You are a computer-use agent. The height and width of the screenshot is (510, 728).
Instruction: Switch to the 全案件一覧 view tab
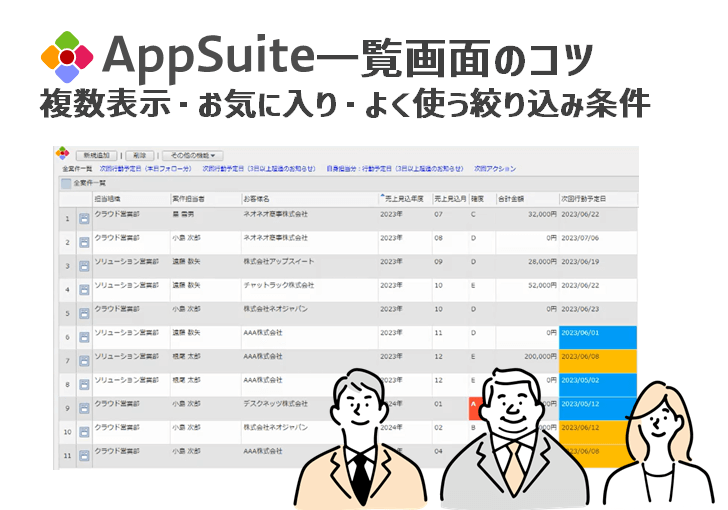pos(77,169)
